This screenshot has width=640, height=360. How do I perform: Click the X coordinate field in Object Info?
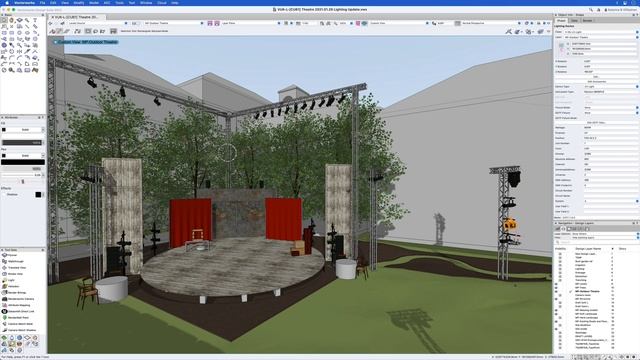coord(604,43)
